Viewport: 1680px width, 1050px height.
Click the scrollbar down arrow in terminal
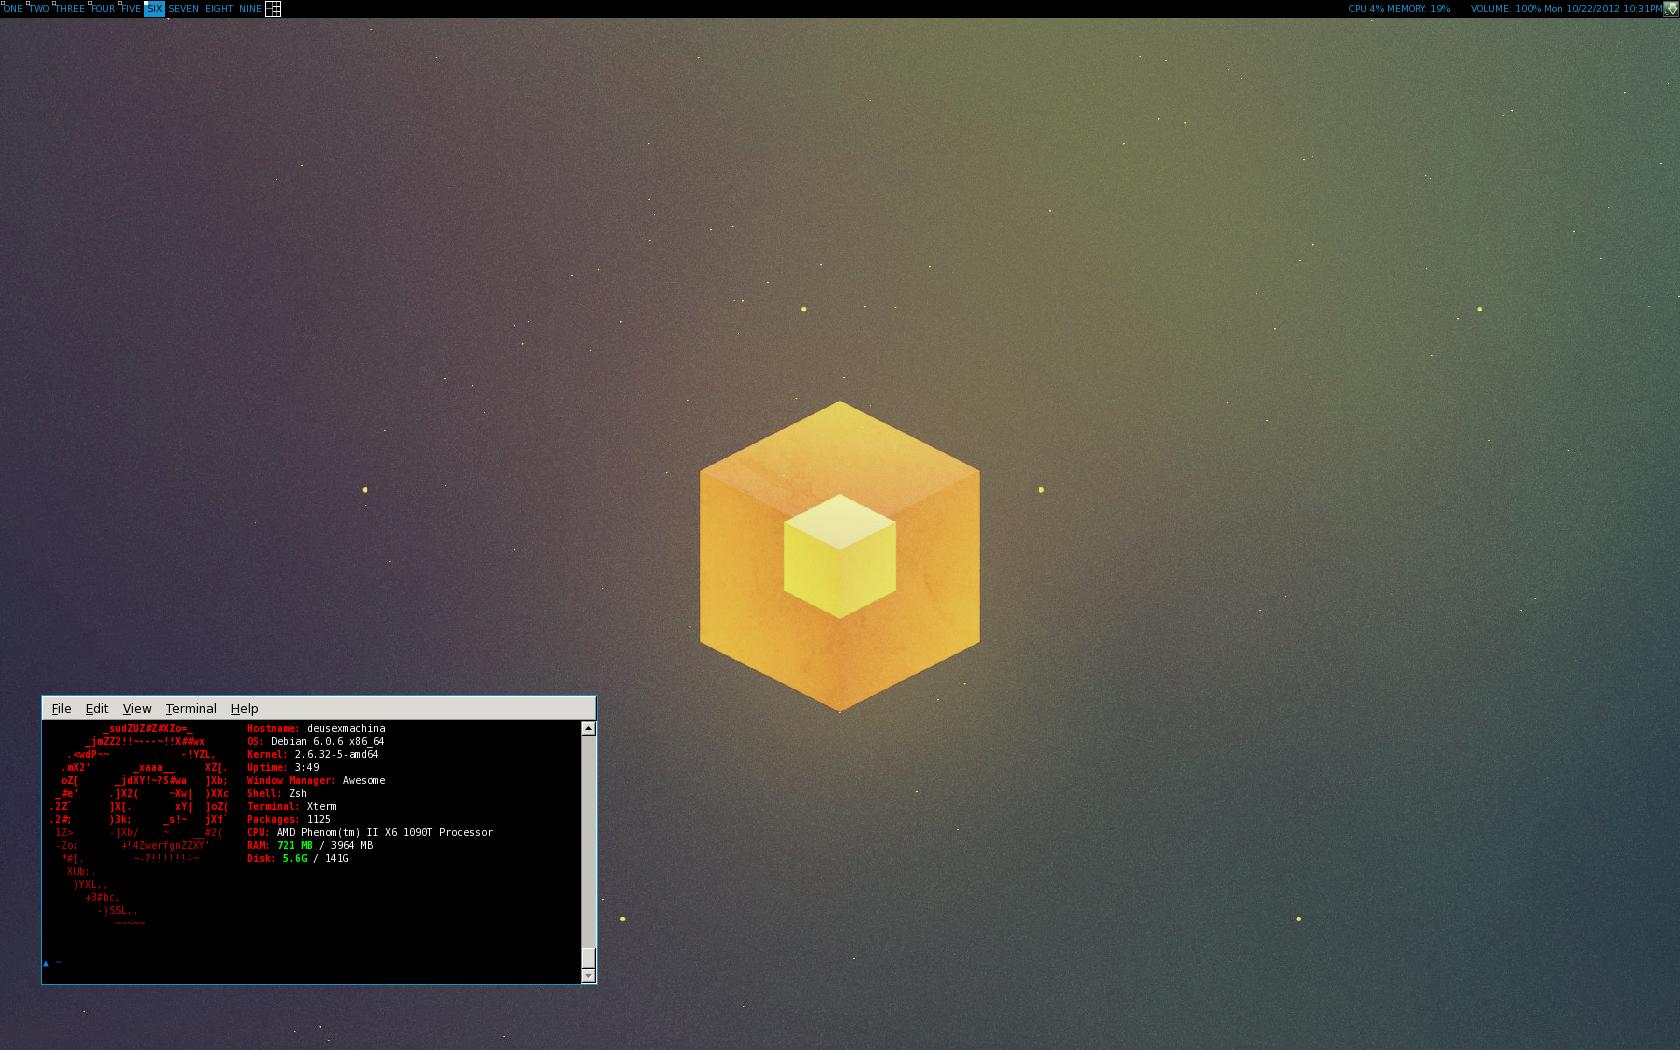click(x=588, y=975)
